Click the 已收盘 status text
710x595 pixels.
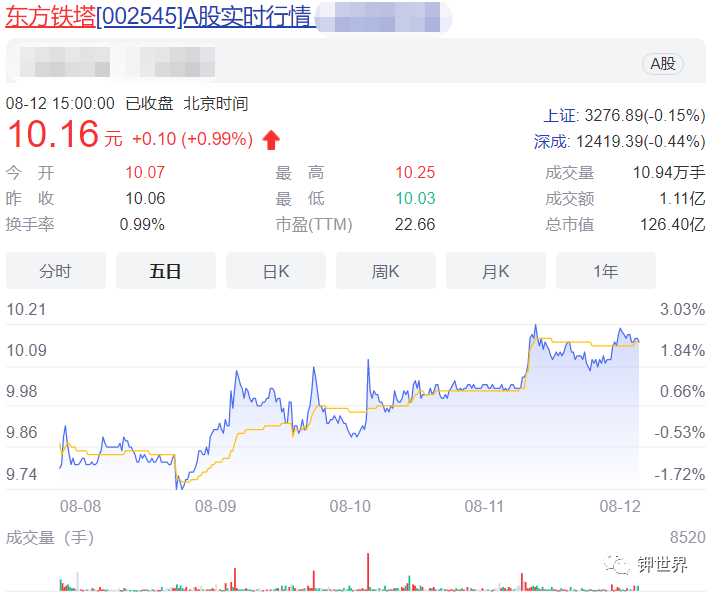tap(149, 104)
